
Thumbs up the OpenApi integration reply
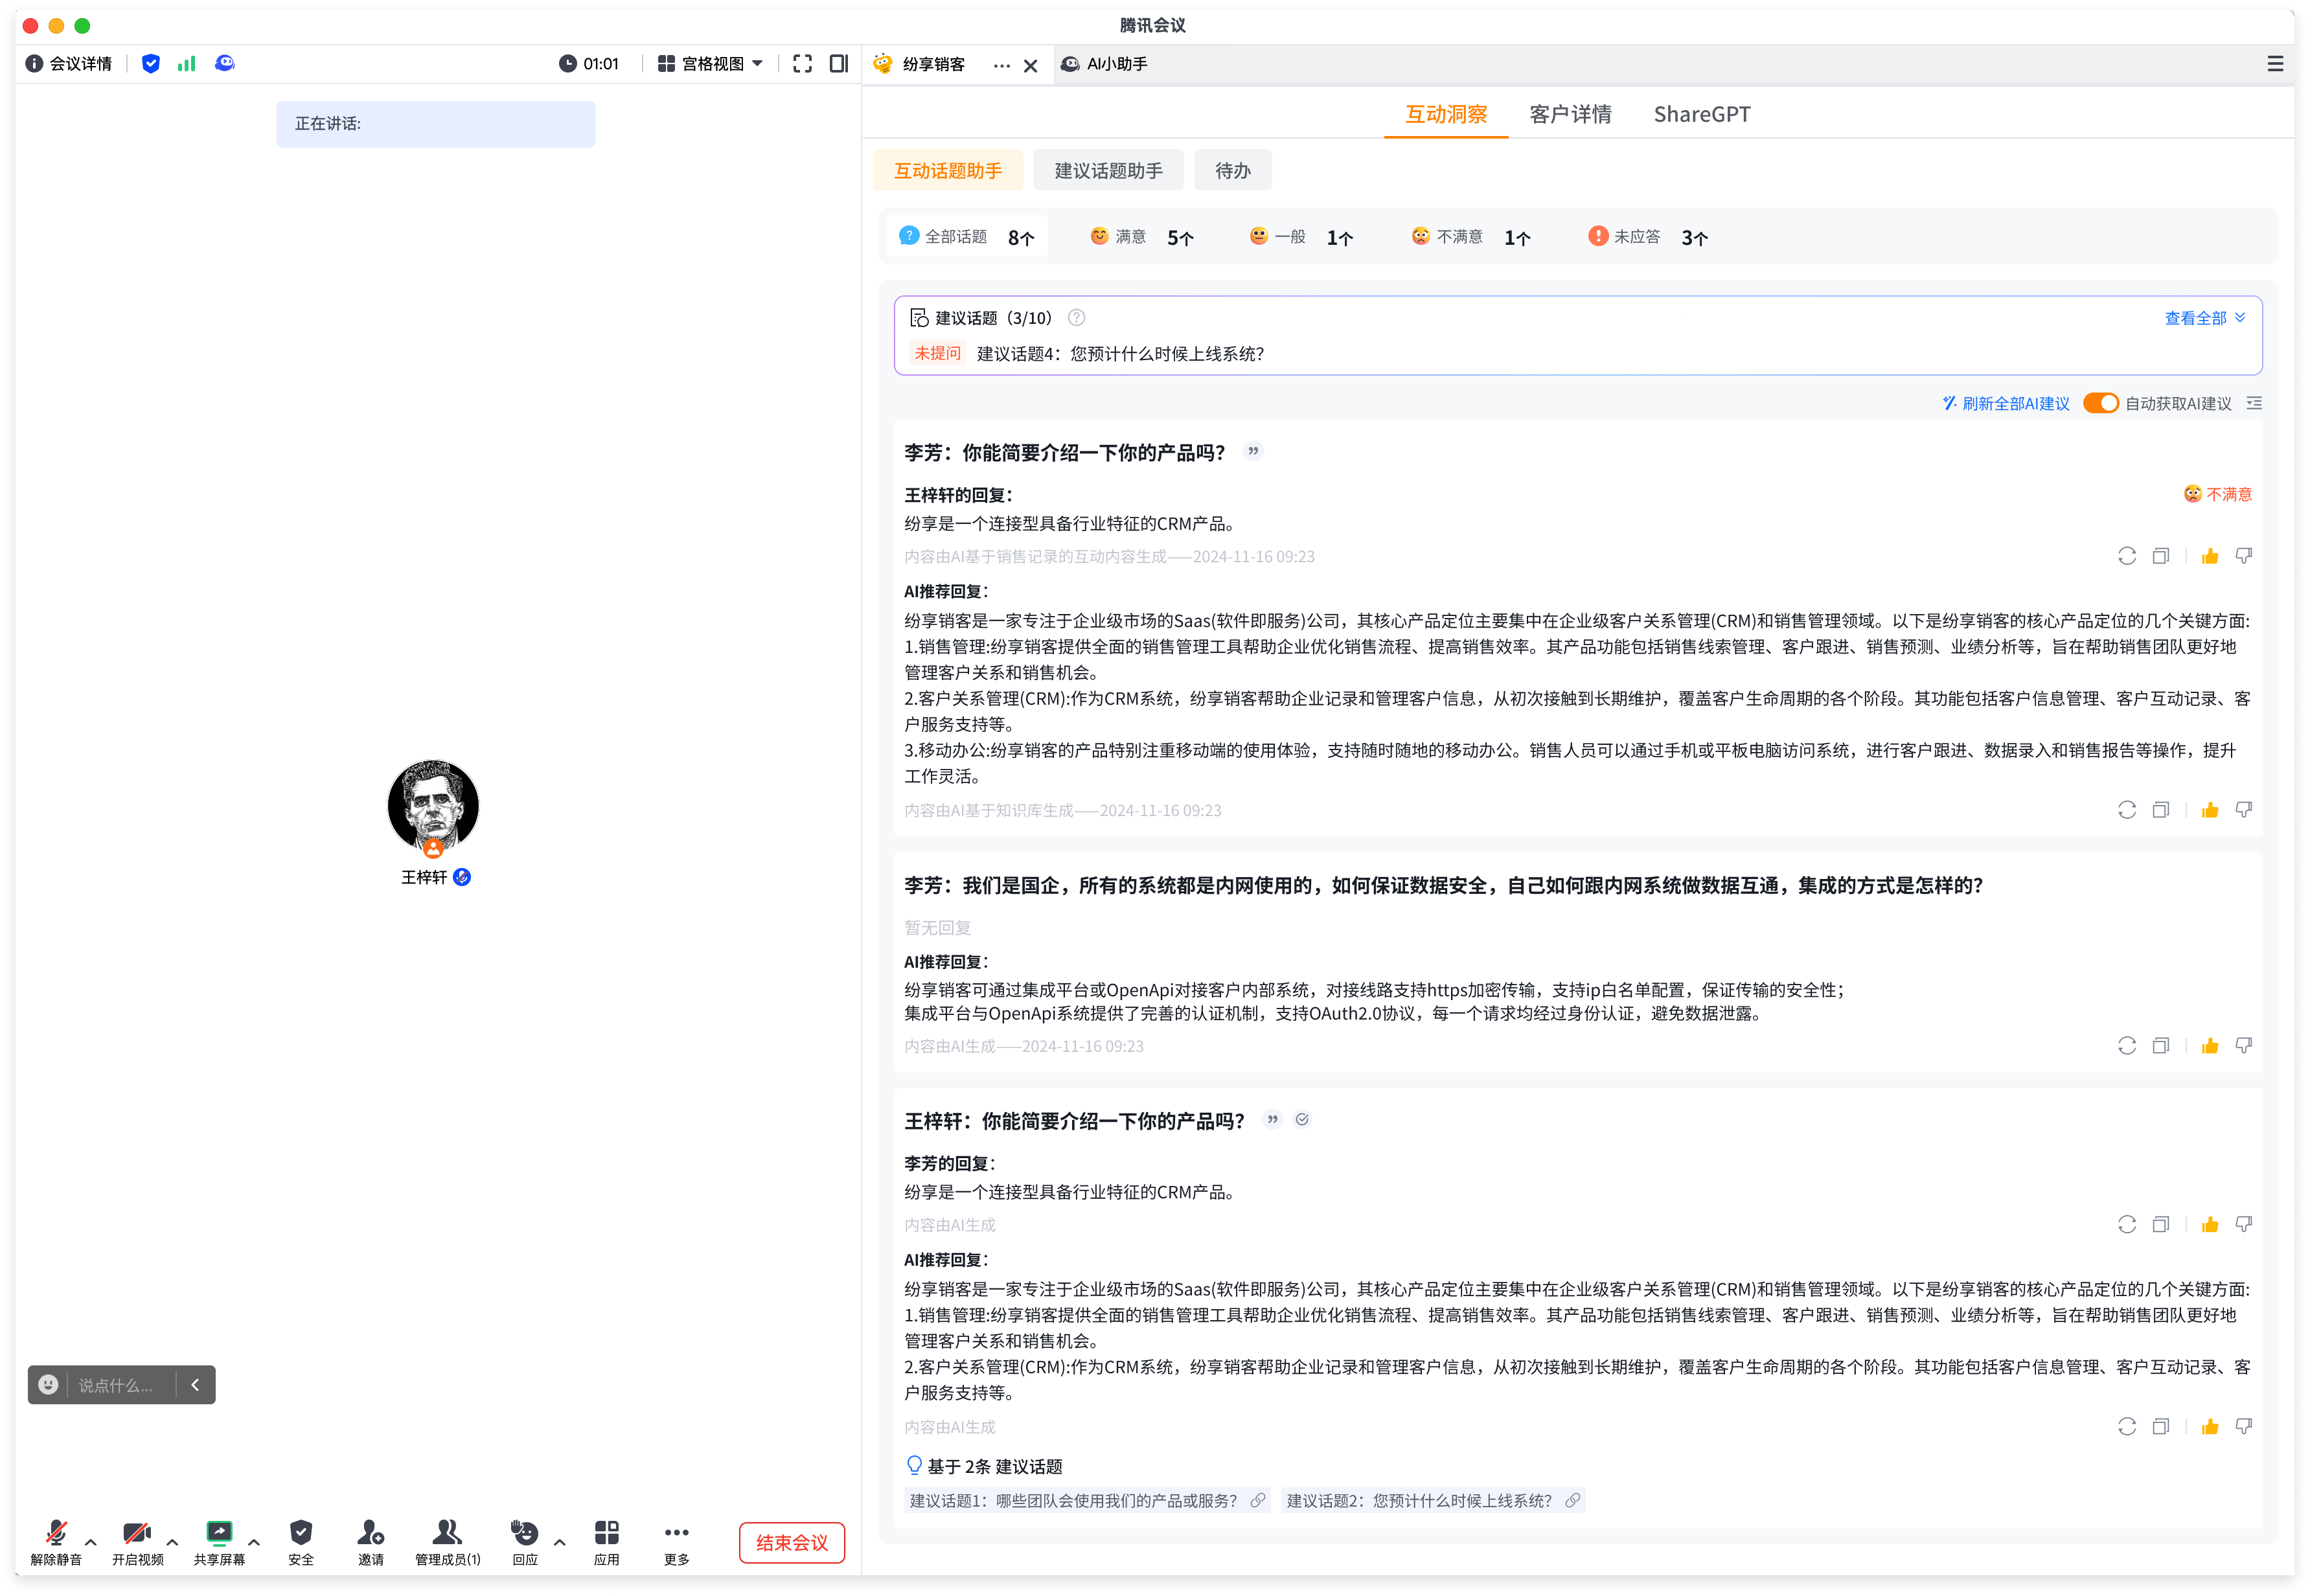point(2210,1046)
